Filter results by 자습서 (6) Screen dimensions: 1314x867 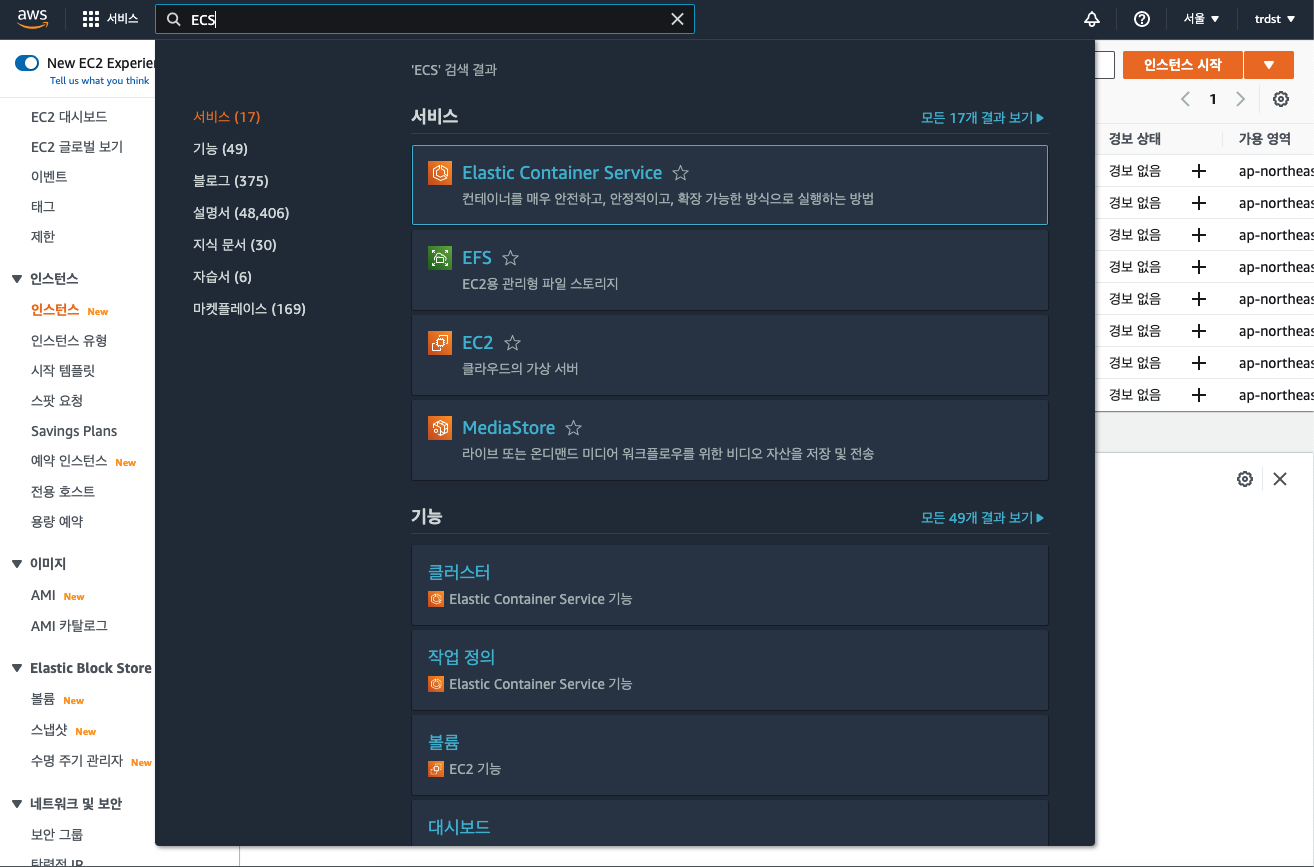[x=222, y=277]
